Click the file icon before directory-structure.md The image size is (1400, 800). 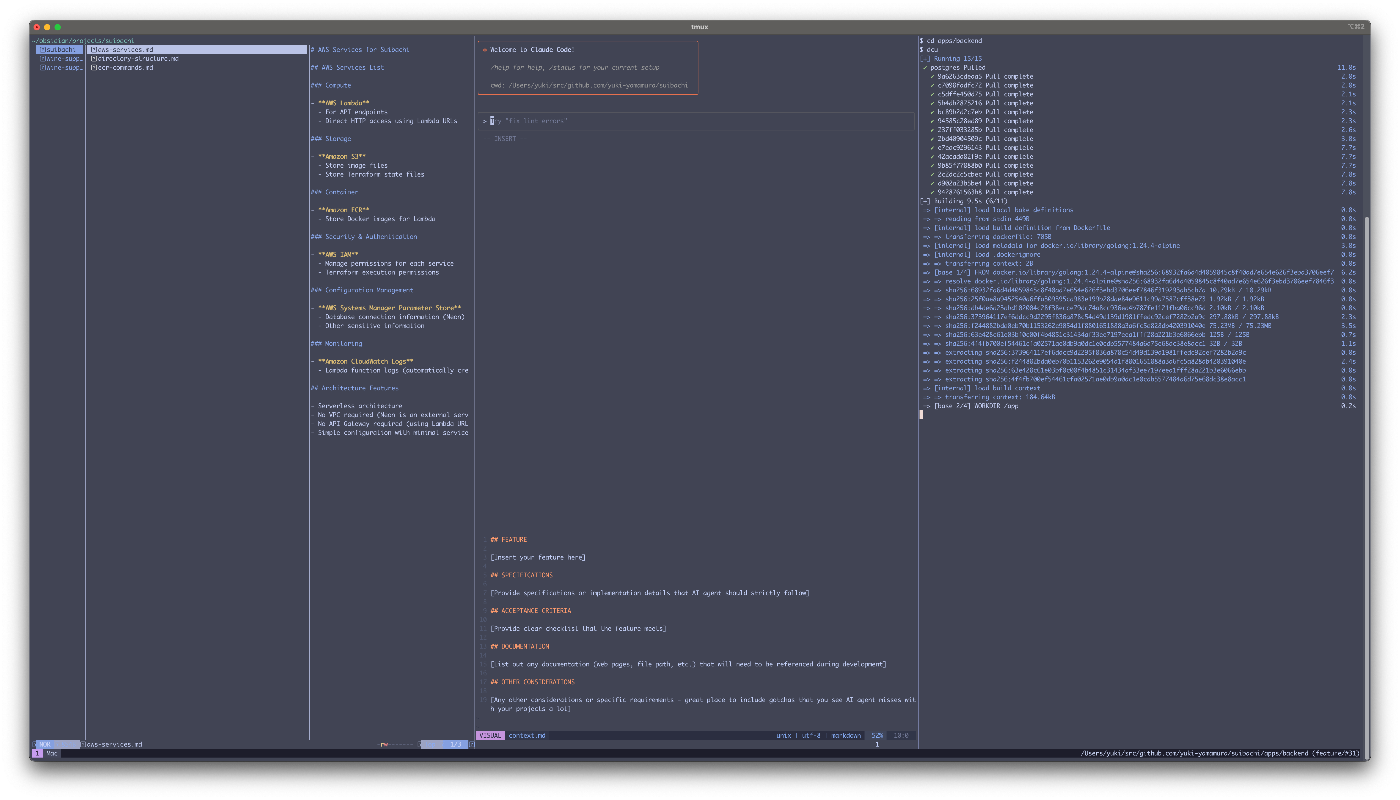tap(92, 58)
